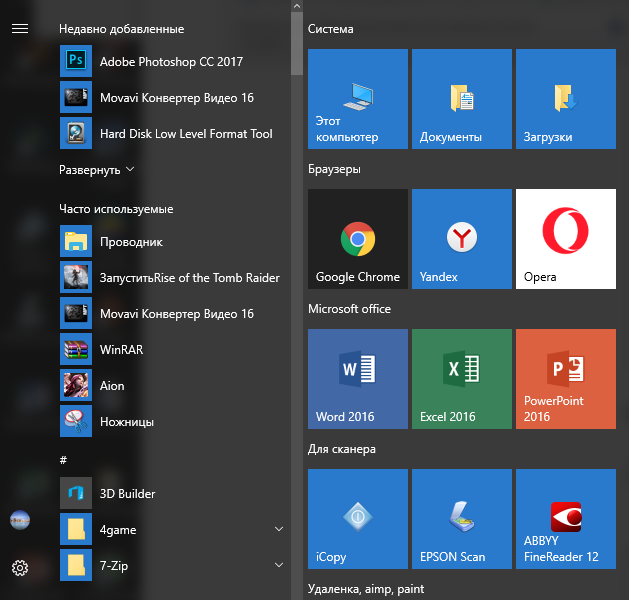Open Ножницы snipping tool

click(x=174, y=421)
